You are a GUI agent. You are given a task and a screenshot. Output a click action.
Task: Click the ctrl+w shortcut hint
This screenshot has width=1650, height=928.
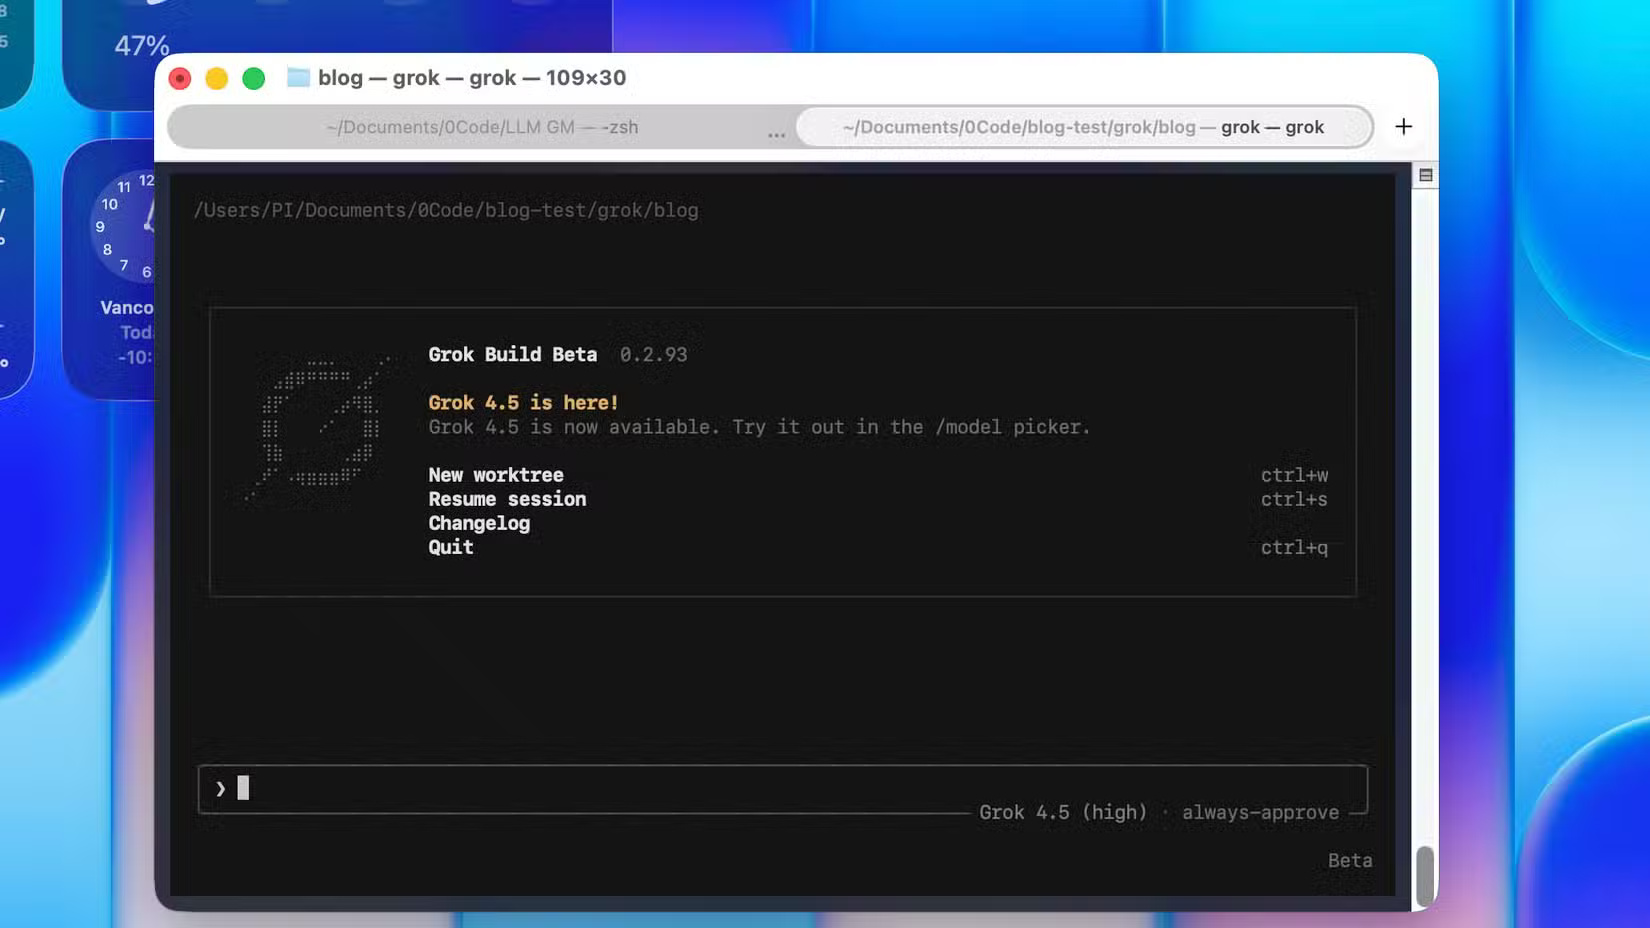[x=1294, y=475]
